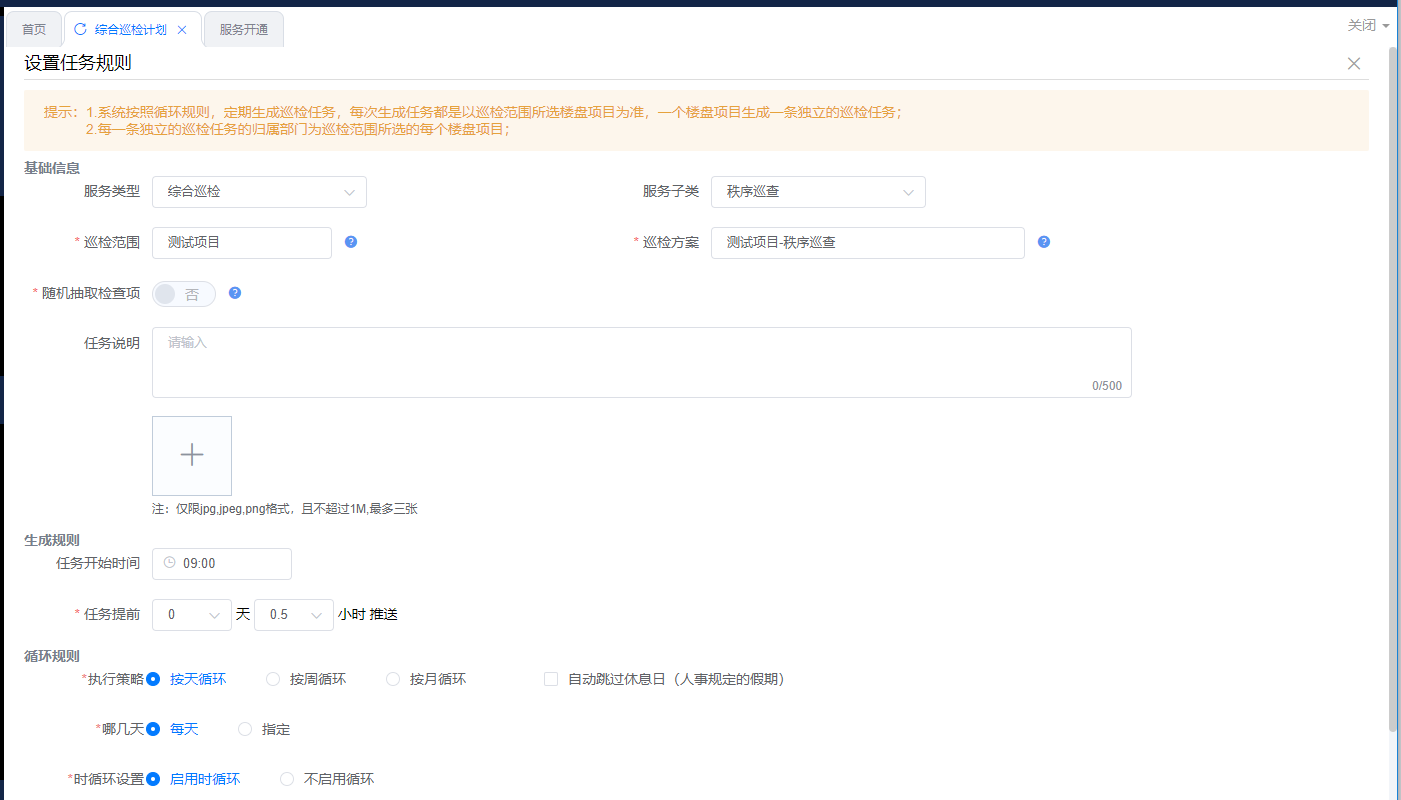Check 自动跳过休息日 checkbox
The image size is (1401, 800).
(551, 679)
